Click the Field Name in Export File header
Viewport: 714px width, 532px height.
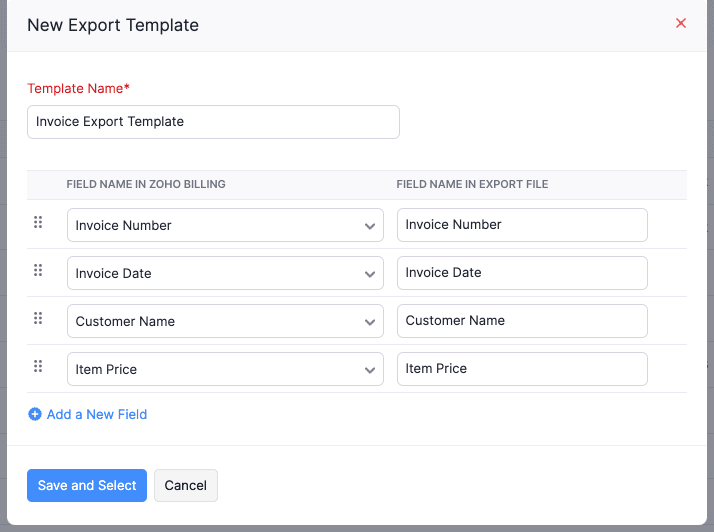472,184
